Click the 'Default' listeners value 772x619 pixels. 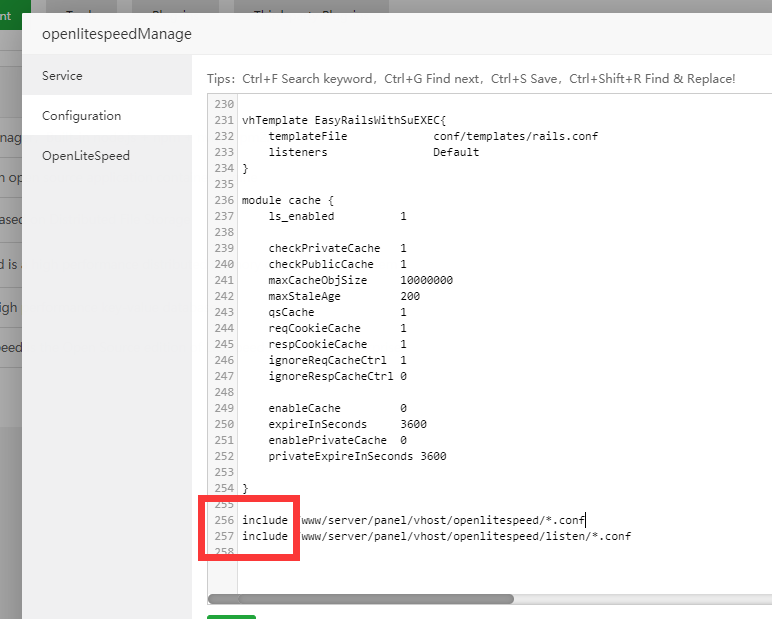point(456,152)
